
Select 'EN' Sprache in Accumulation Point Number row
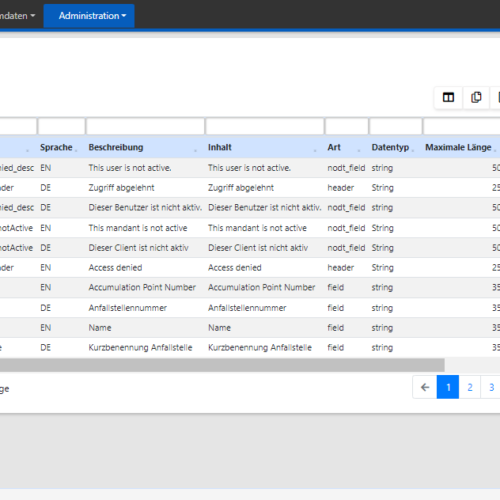(45, 287)
